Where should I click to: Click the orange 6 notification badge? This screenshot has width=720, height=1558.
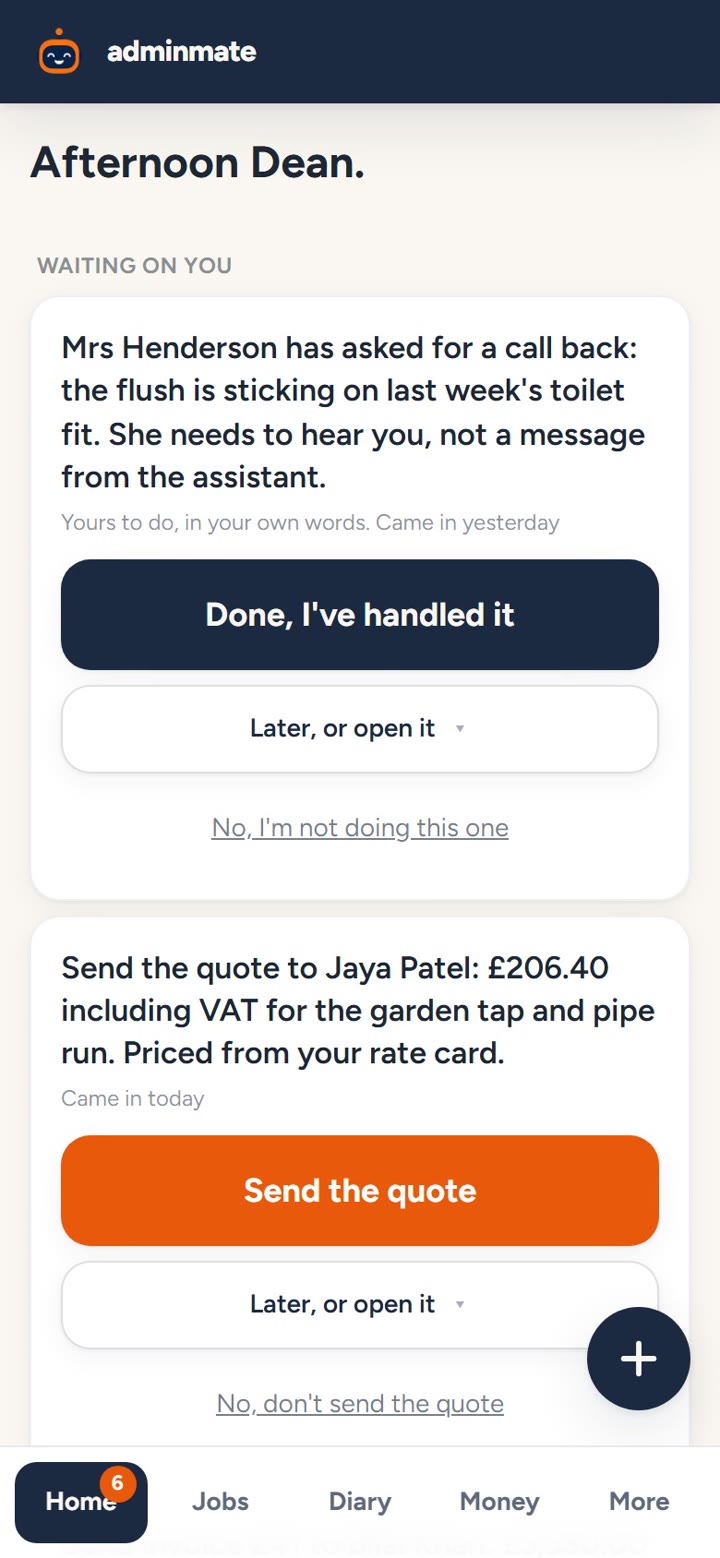pos(117,1483)
